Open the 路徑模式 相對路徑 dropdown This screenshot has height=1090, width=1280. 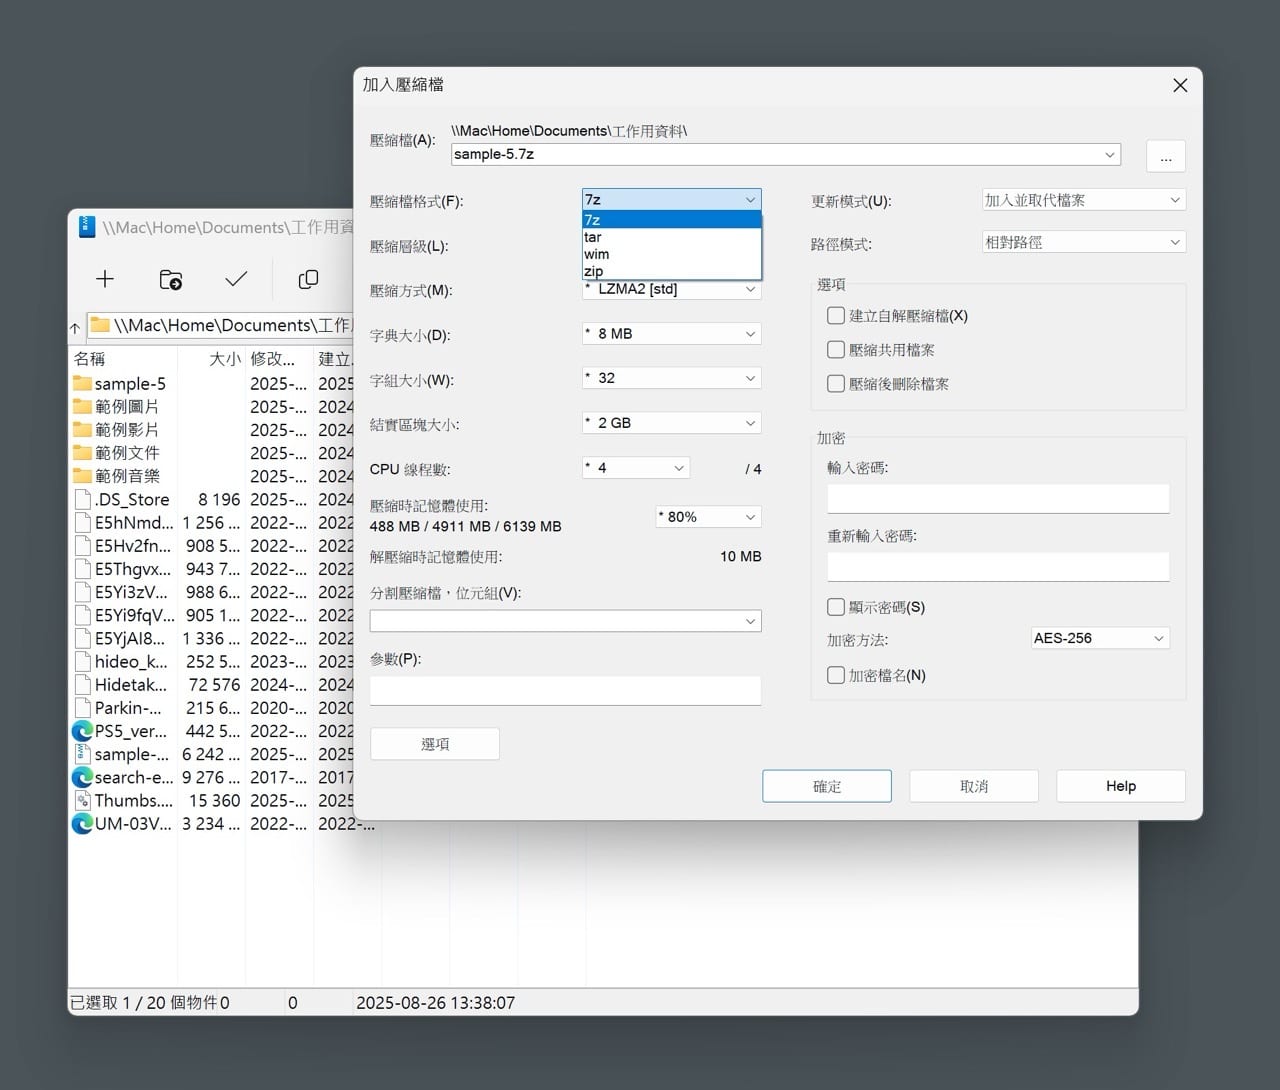1084,242
